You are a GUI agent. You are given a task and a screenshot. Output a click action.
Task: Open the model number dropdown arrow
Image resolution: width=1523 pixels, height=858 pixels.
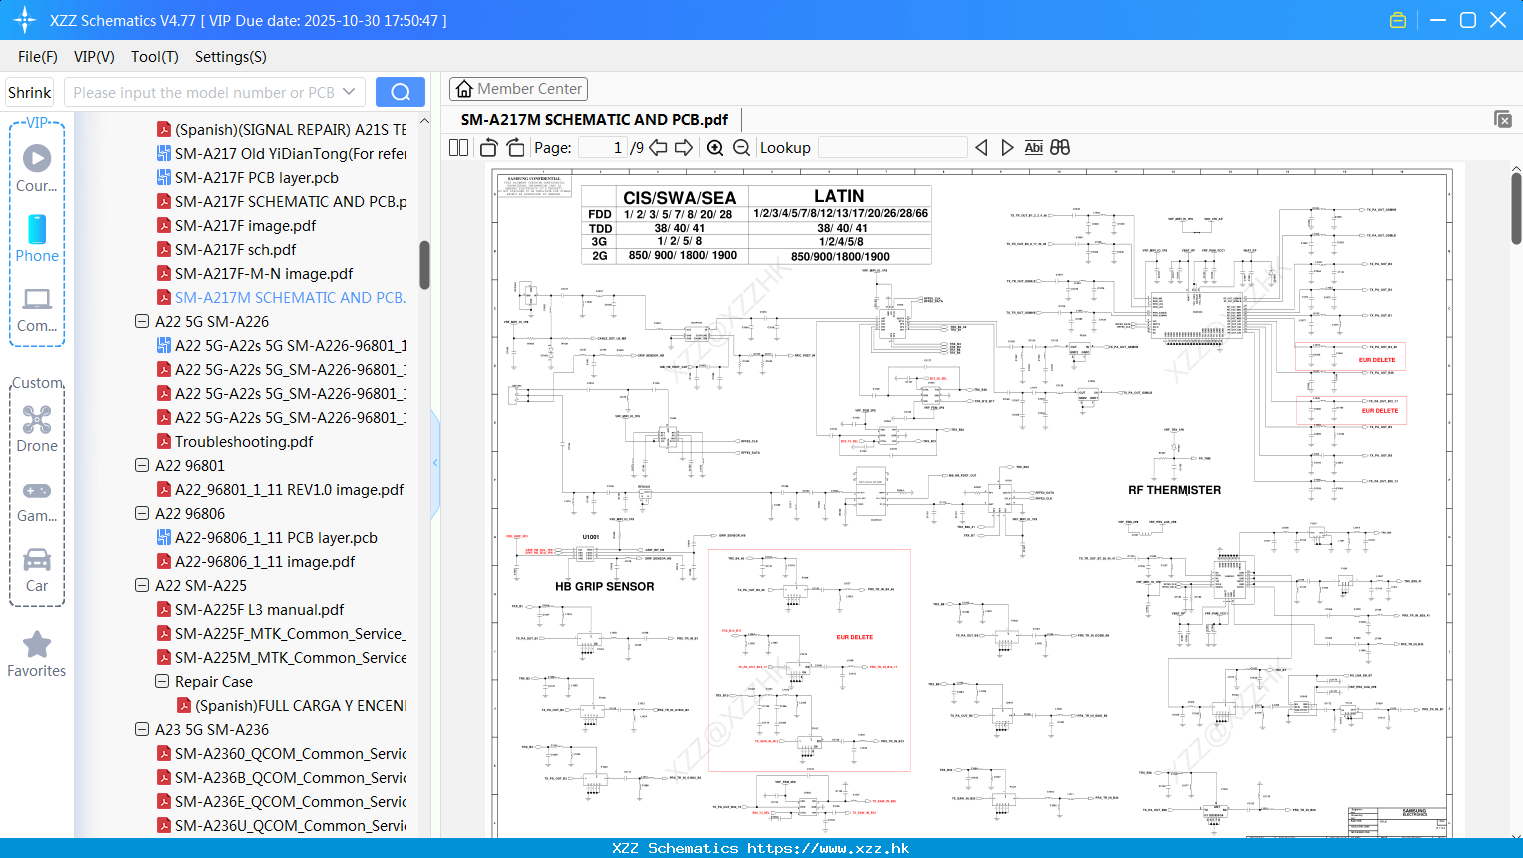(349, 92)
